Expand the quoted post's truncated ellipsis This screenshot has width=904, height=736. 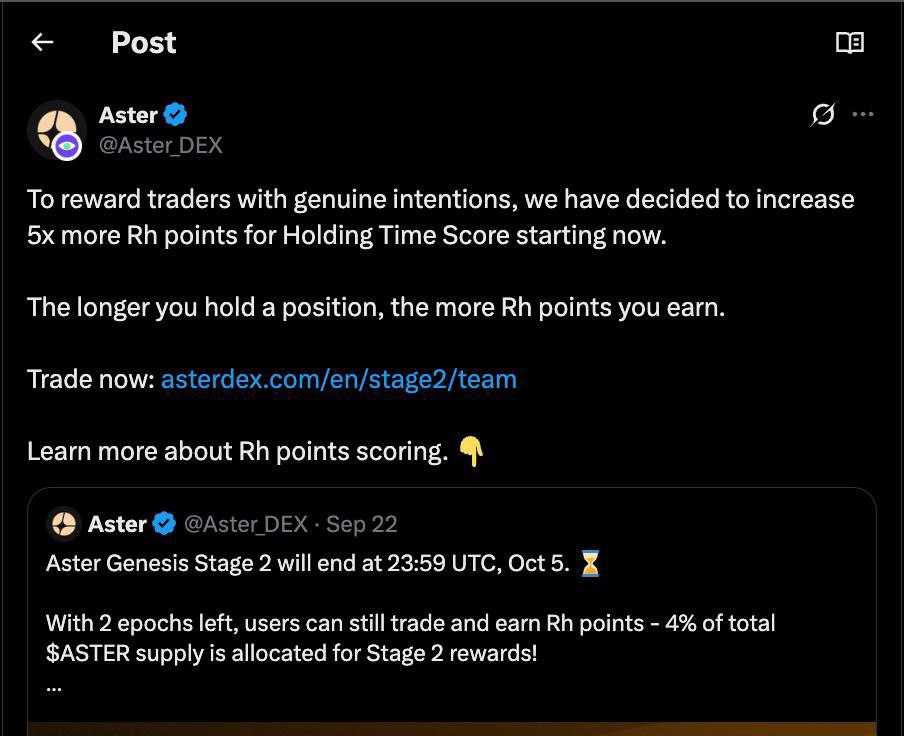pyautogui.click(x=54, y=688)
